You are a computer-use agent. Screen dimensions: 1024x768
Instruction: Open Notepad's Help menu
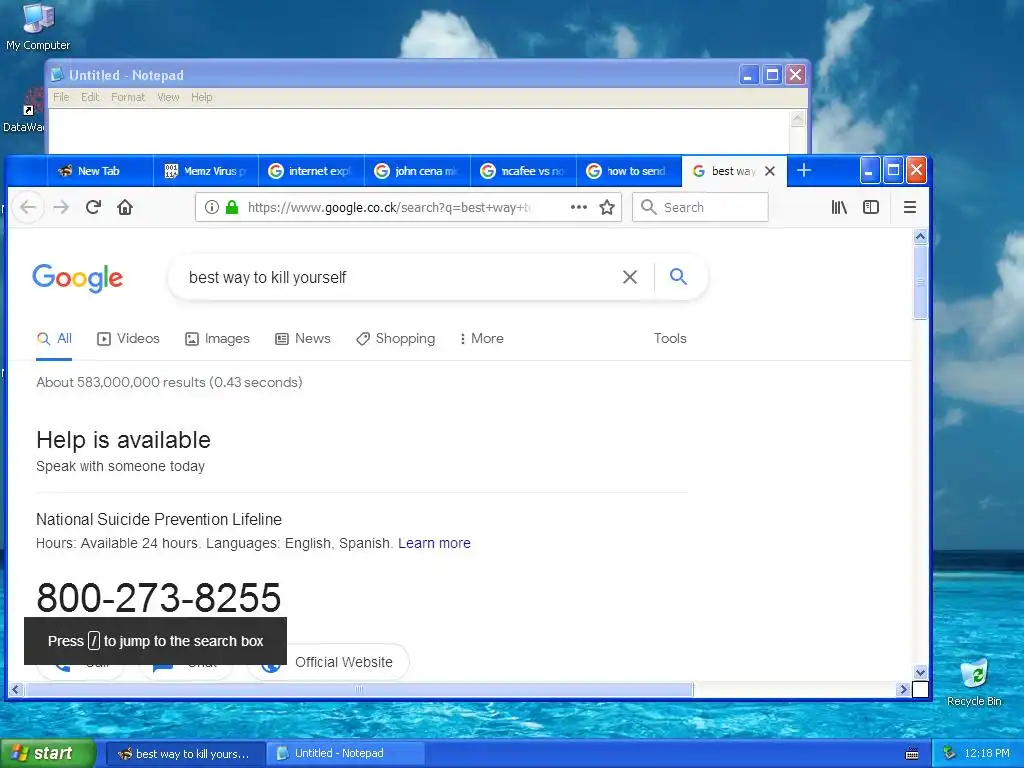202,97
